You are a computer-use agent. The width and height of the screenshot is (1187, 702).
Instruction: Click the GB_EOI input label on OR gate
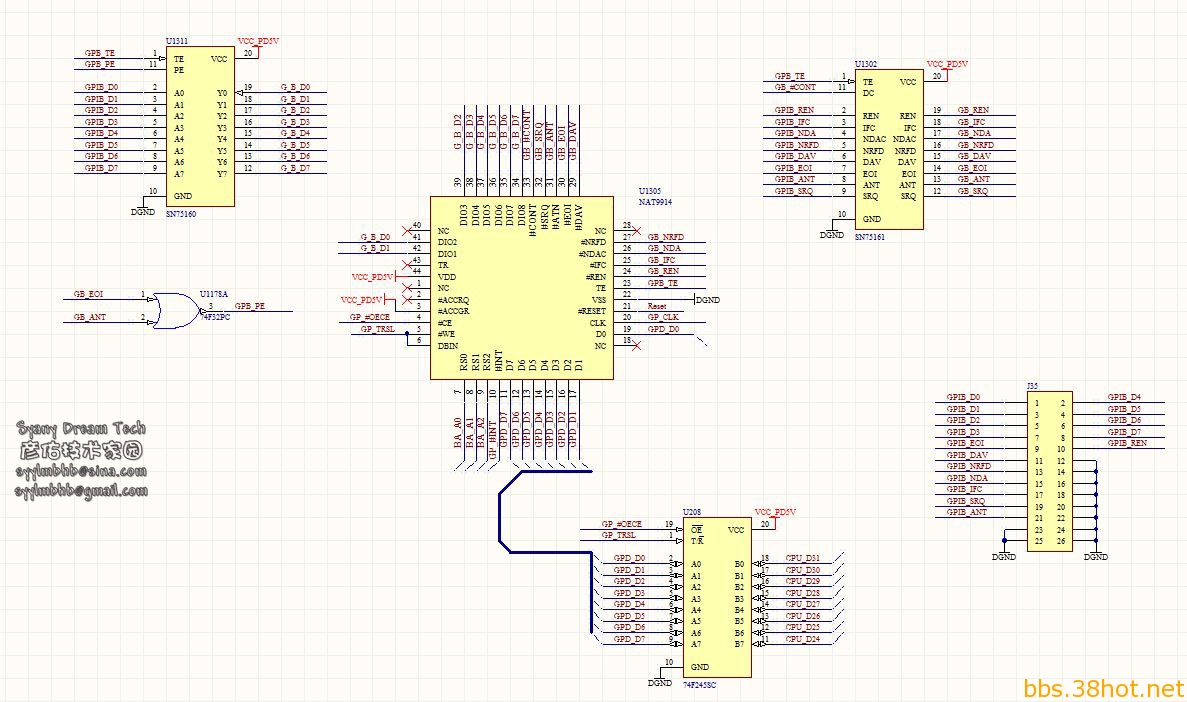89,294
